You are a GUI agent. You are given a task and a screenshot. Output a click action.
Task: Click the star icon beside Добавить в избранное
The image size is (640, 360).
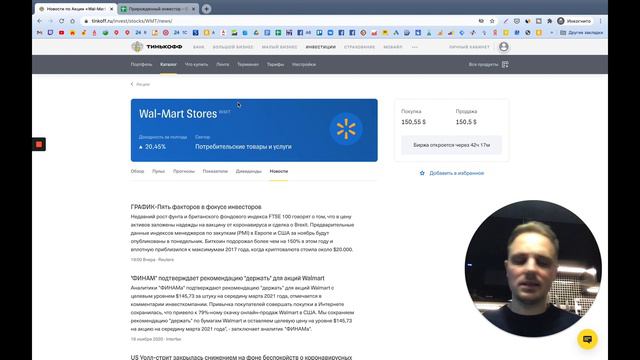click(x=422, y=173)
